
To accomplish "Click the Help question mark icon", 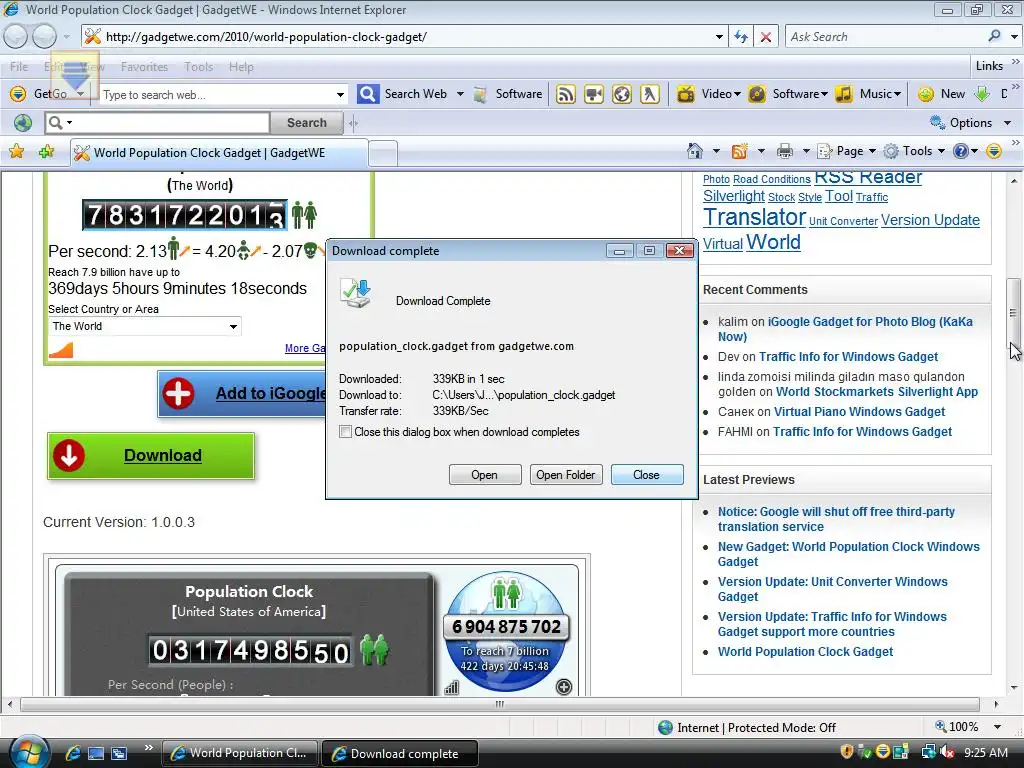I will pos(960,152).
